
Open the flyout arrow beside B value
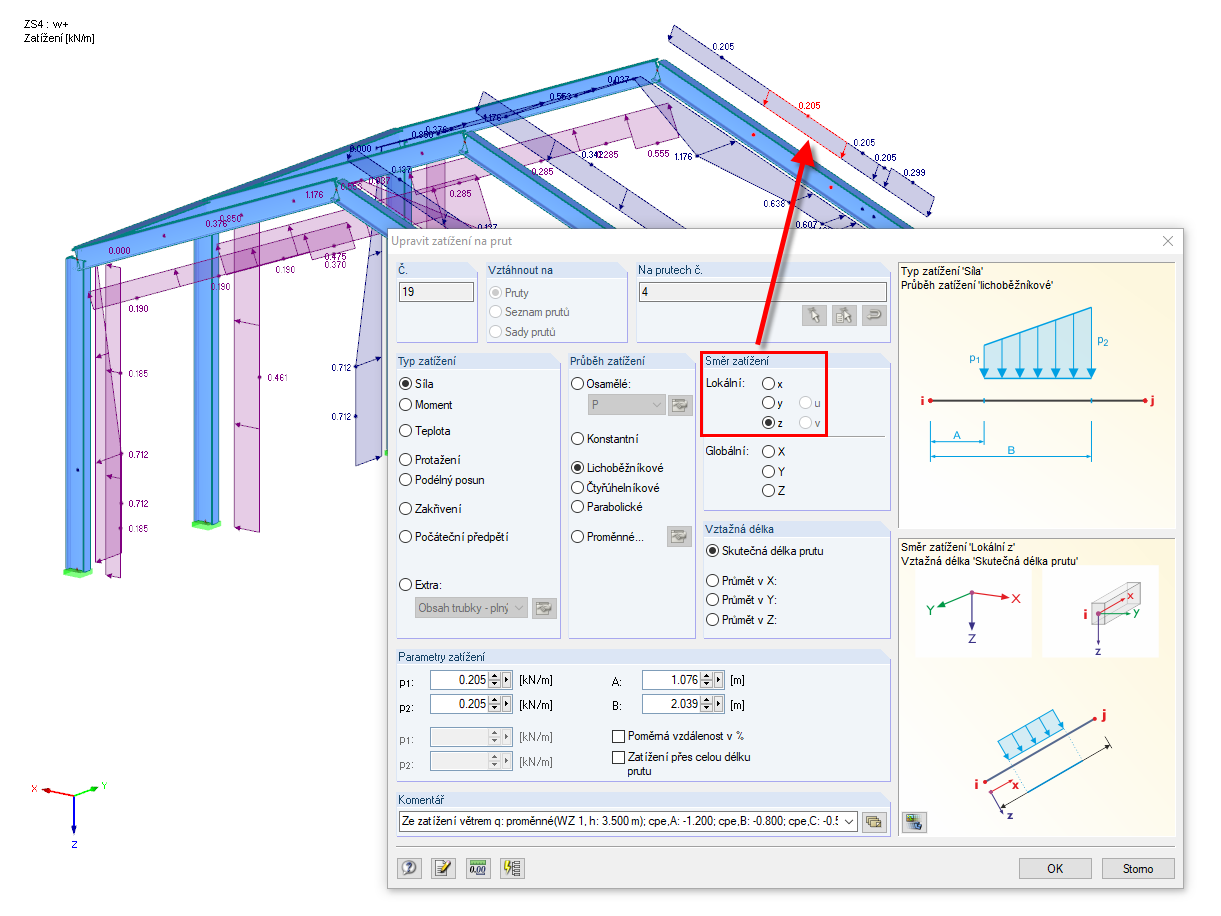[x=719, y=704]
